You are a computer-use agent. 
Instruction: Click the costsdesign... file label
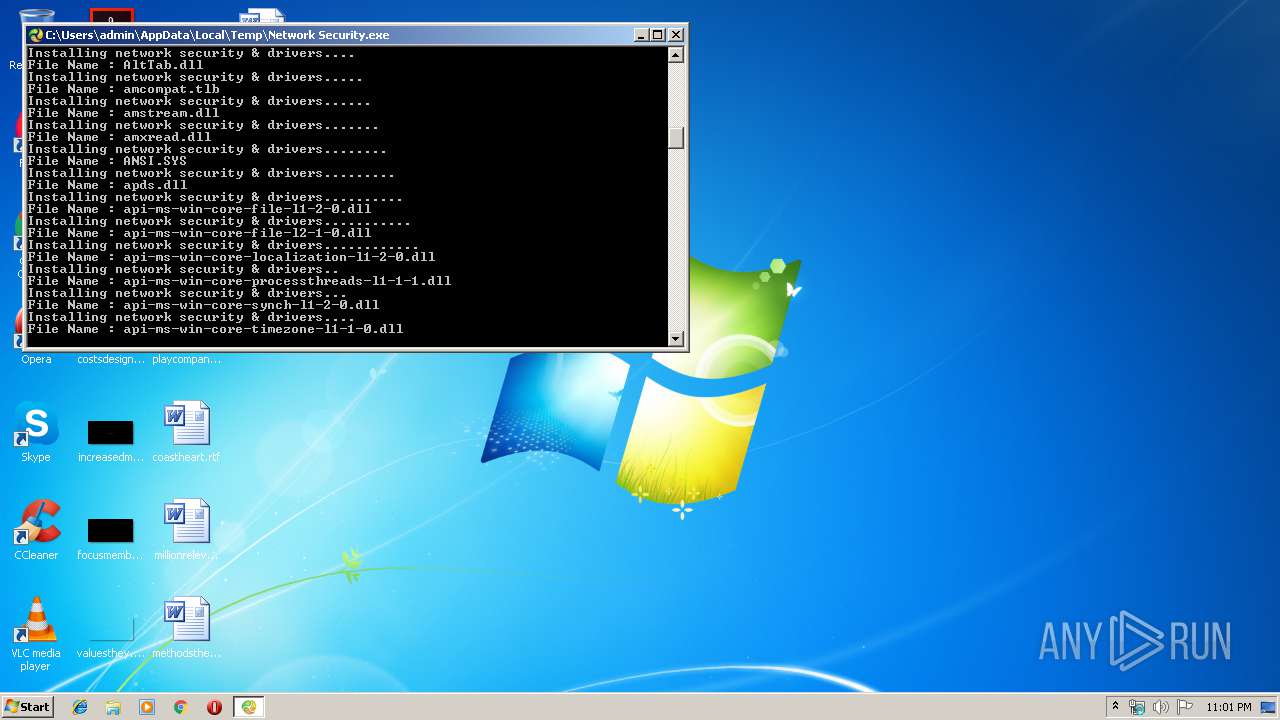pos(110,359)
